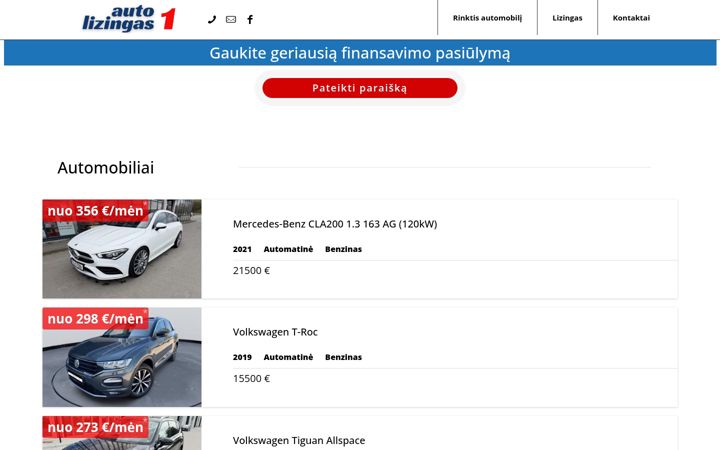720x450 pixels.
Task: Open the Rinktis automobilį menu item
Action: coord(487,18)
